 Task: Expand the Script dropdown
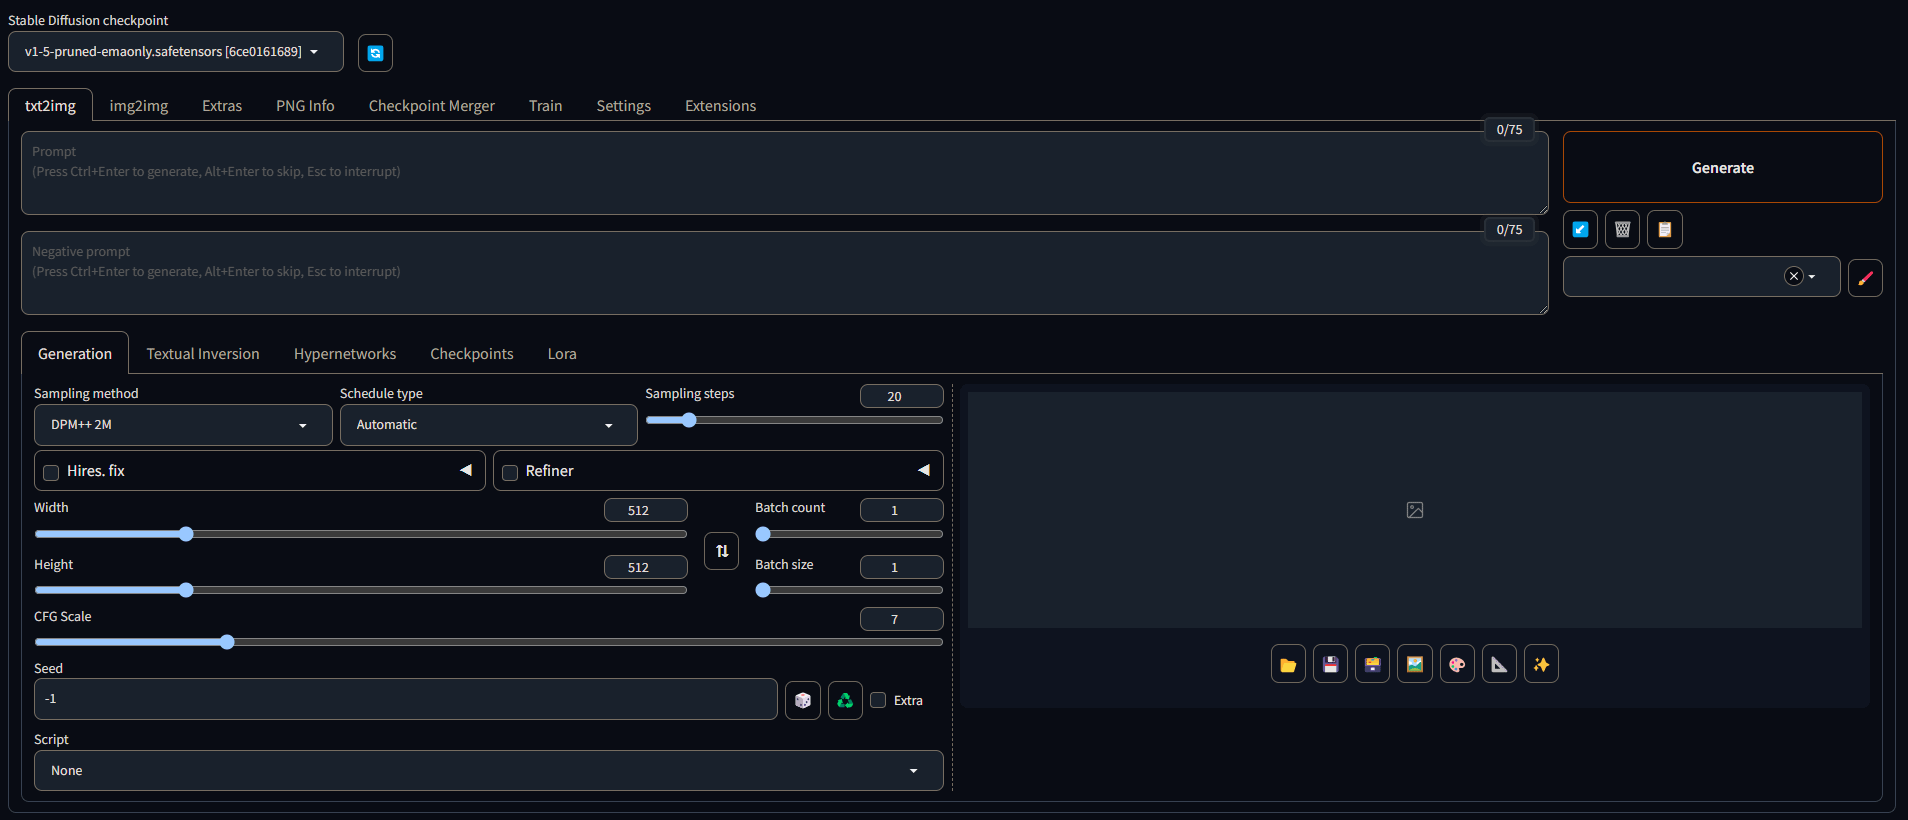click(x=488, y=771)
